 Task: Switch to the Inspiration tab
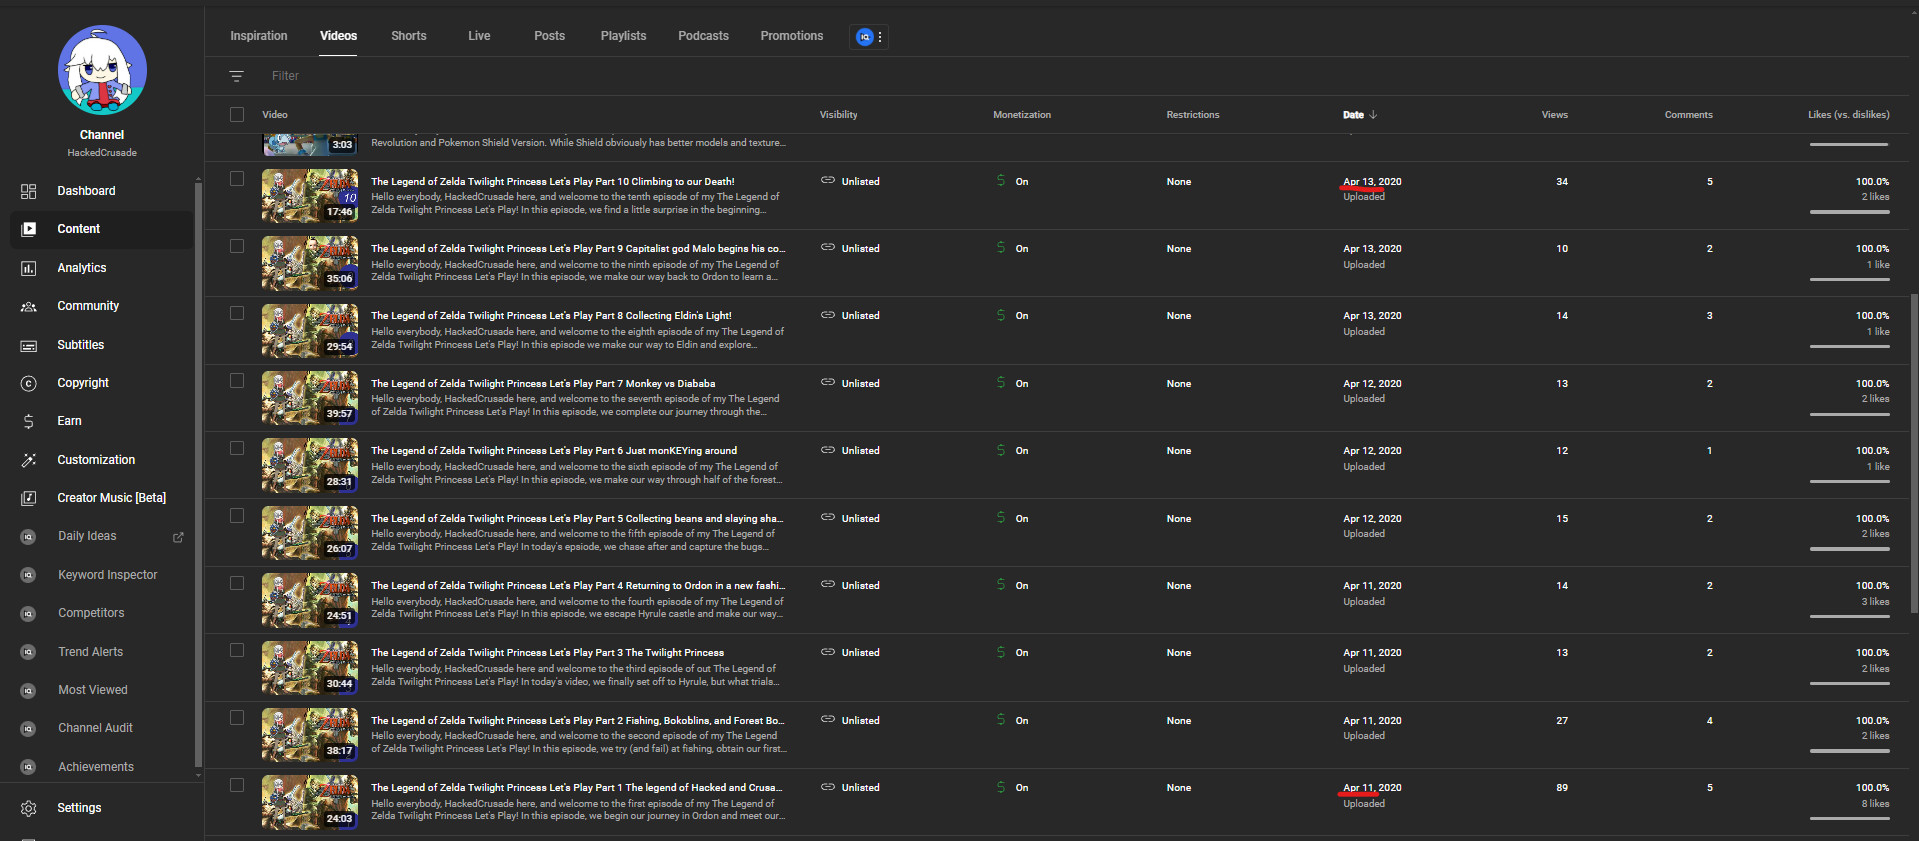point(259,36)
